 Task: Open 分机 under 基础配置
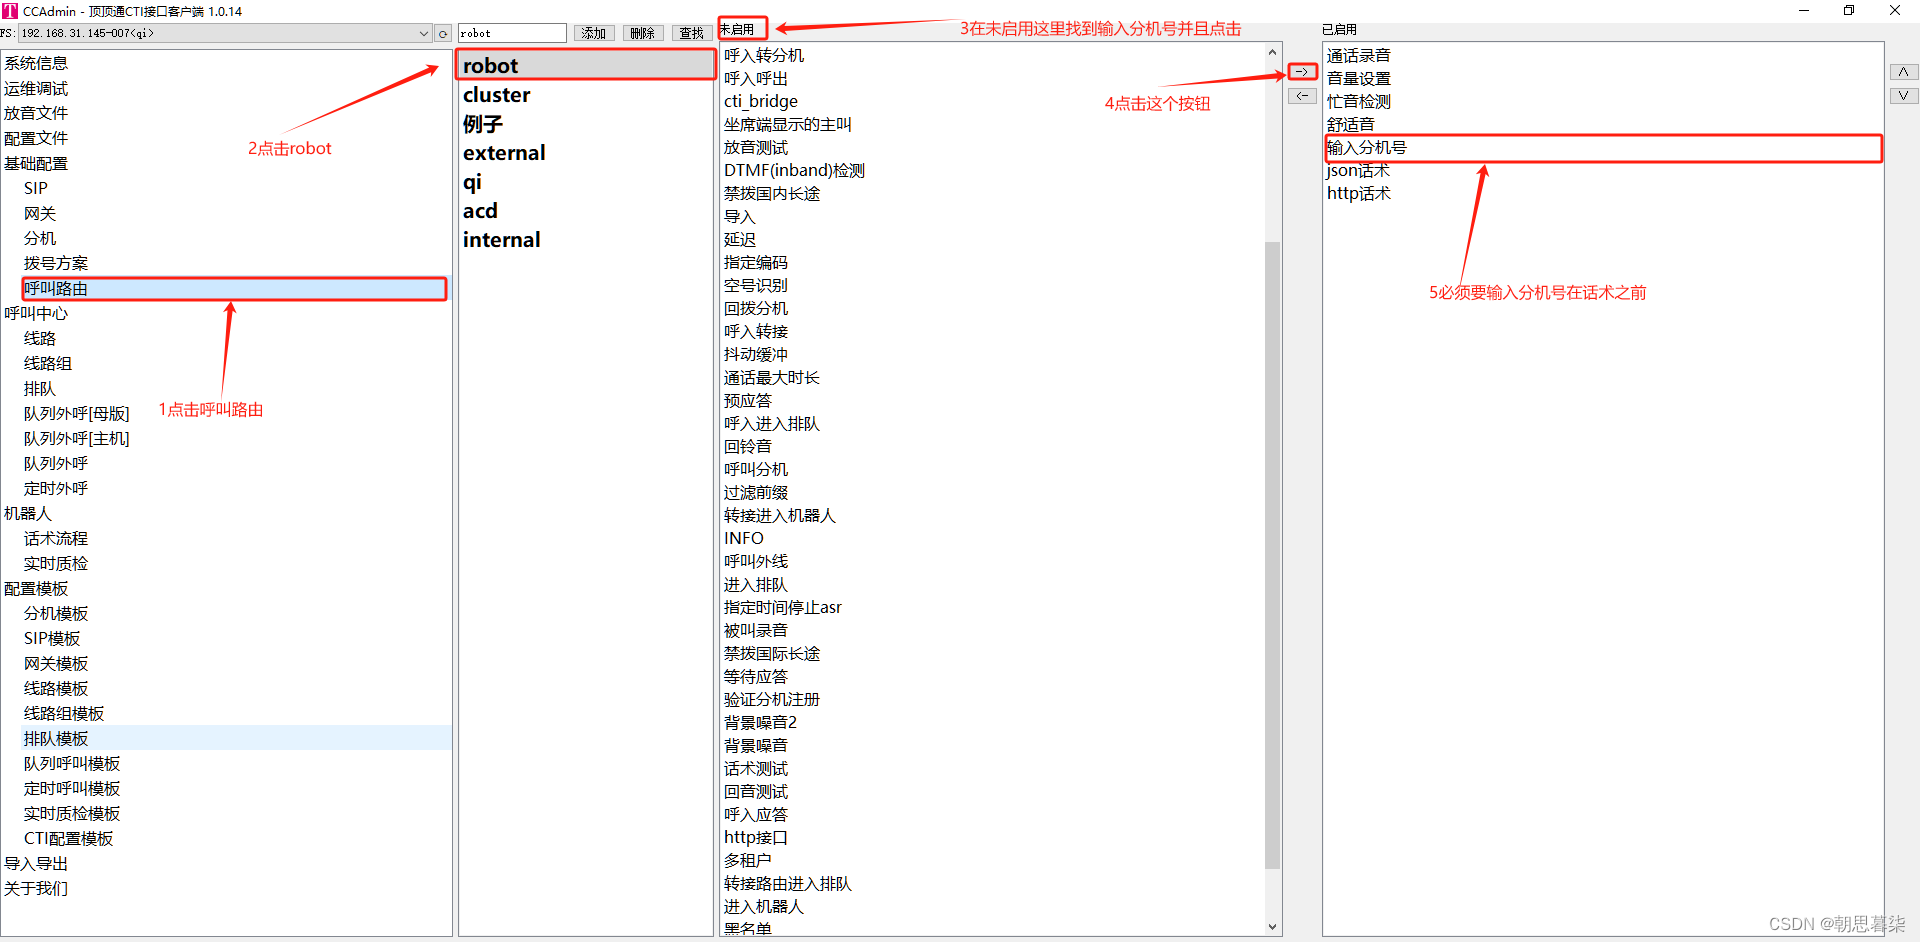[x=40, y=239]
